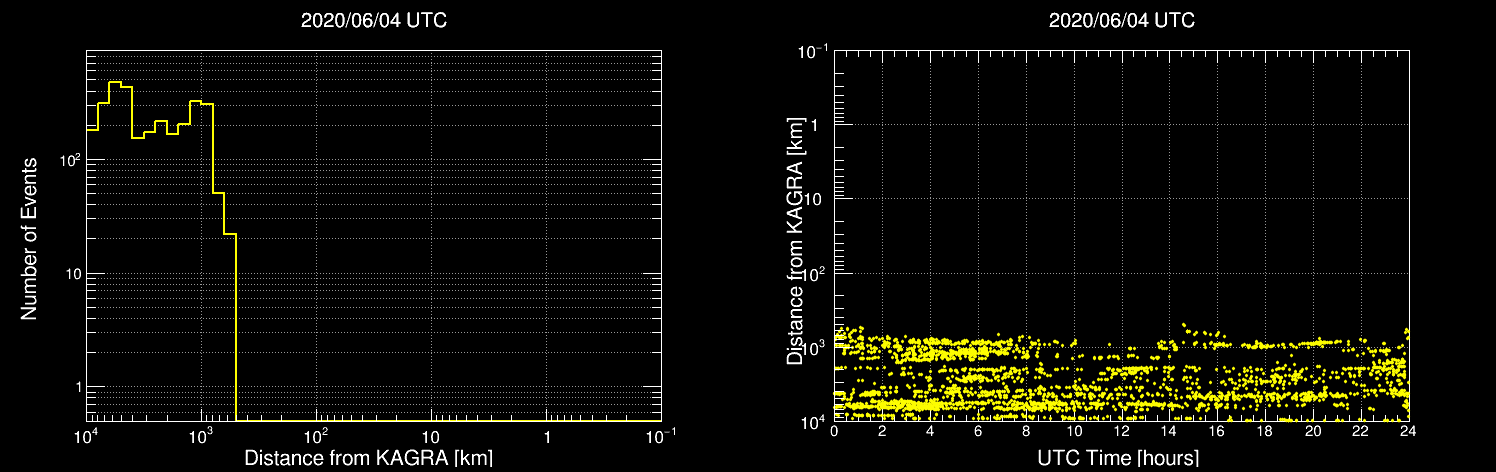This screenshot has height=472, width=1496.
Task: Click the 10^3 tick on scatter plot y-axis
Action: 814,347
